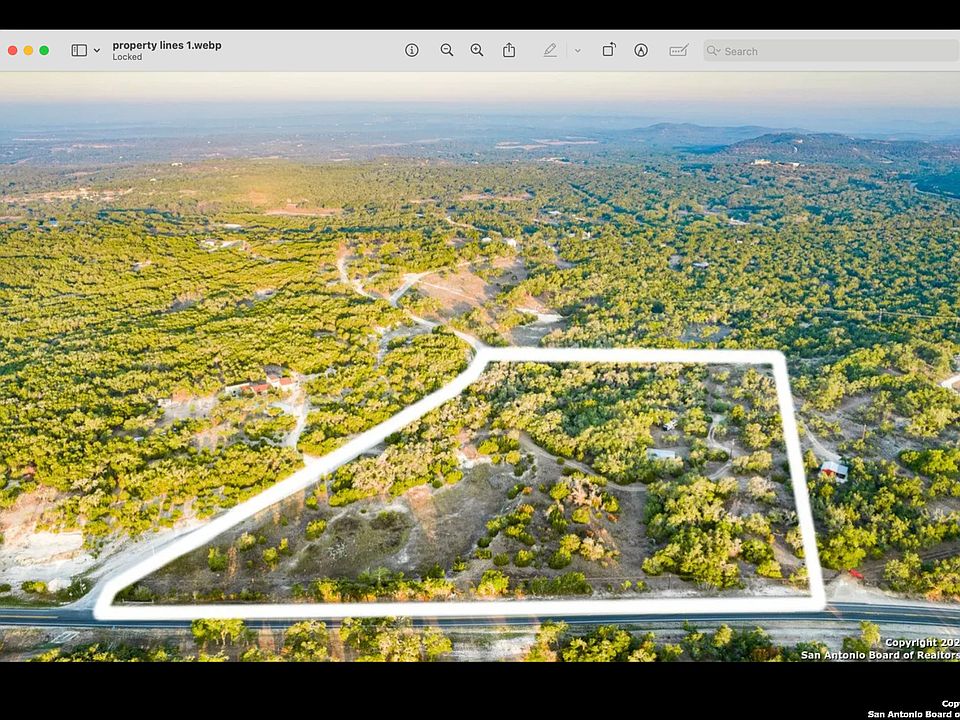Expand the highlight options chevron
Image resolution: width=960 pixels, height=720 pixels.
point(577,50)
